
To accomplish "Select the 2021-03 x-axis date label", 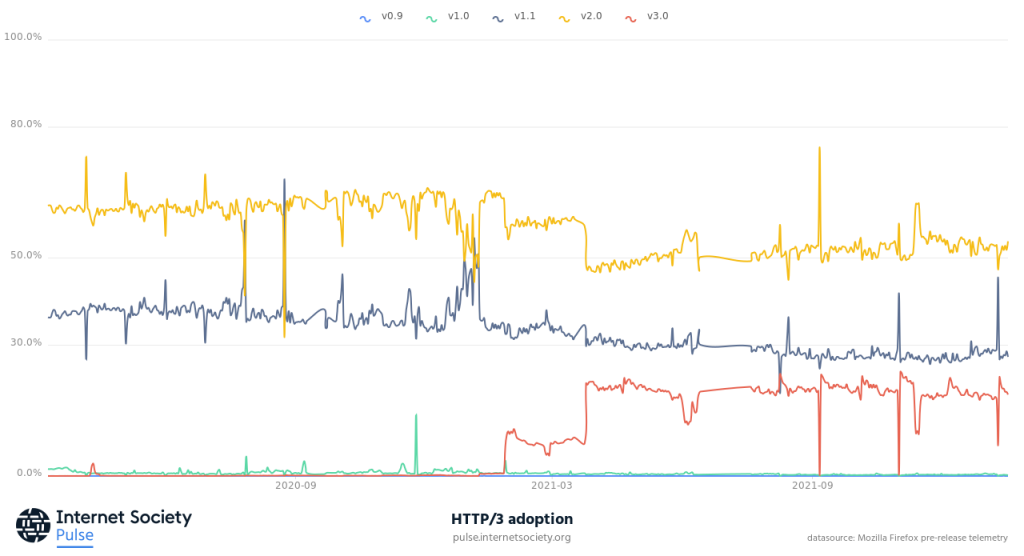I will (552, 486).
